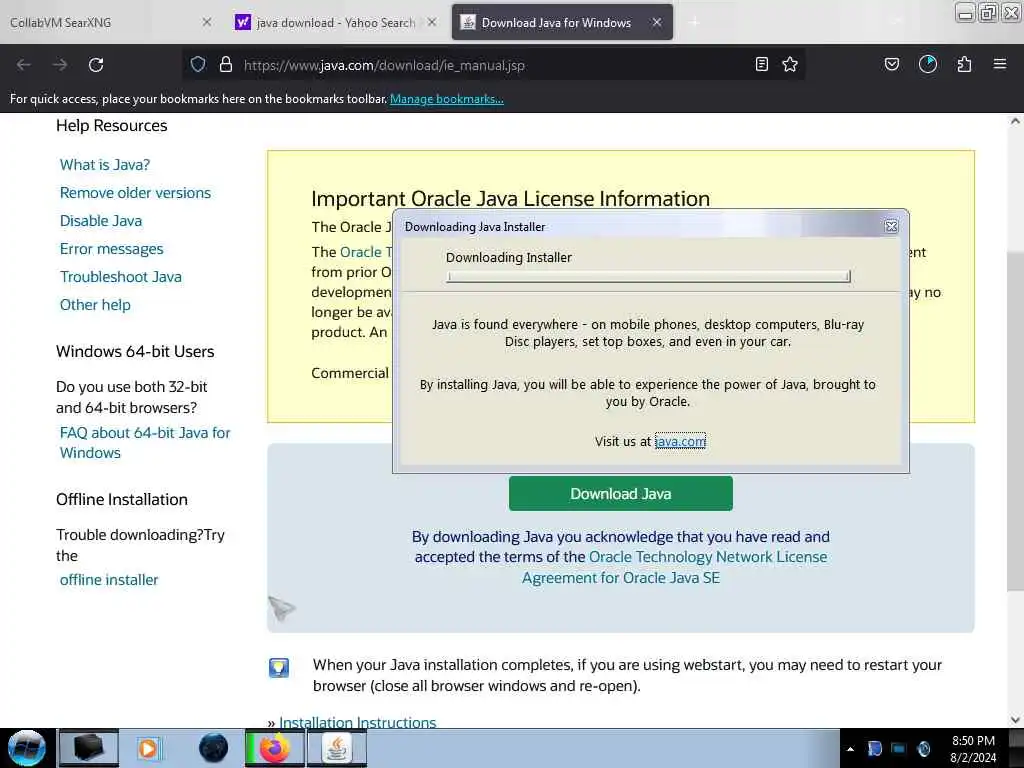The width and height of the screenshot is (1024, 768).
Task: Go back to previous page
Action: 24,65
